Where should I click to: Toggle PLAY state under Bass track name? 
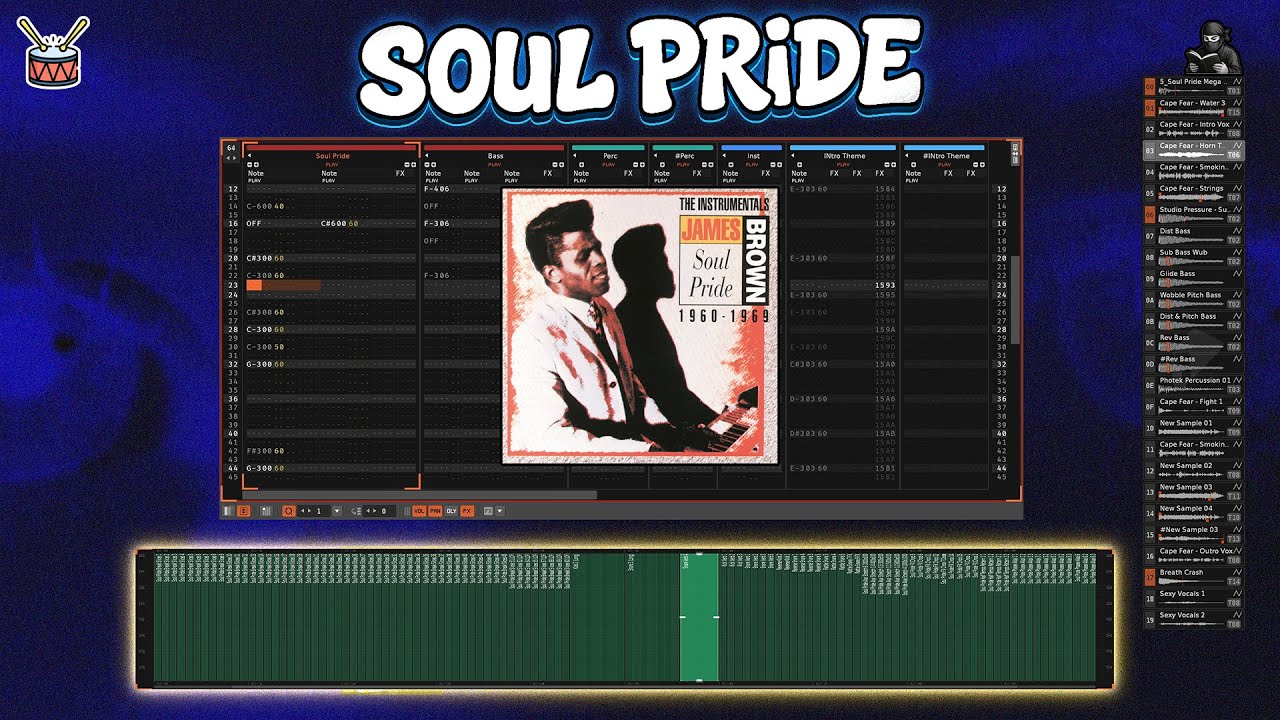coord(495,164)
